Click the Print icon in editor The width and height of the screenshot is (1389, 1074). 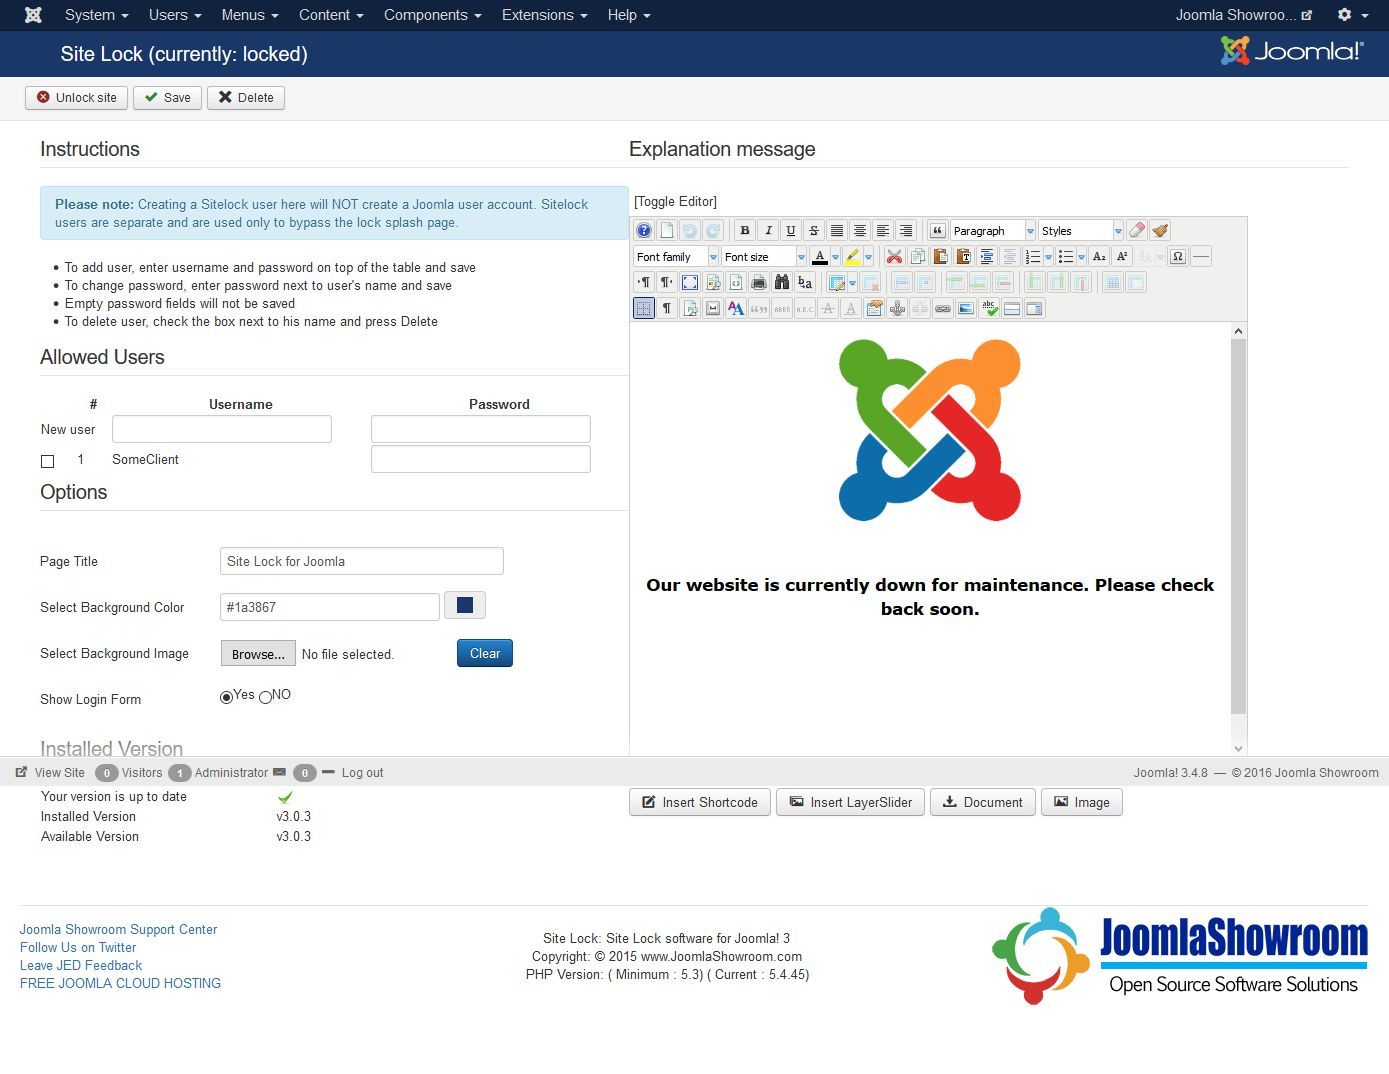[759, 283]
